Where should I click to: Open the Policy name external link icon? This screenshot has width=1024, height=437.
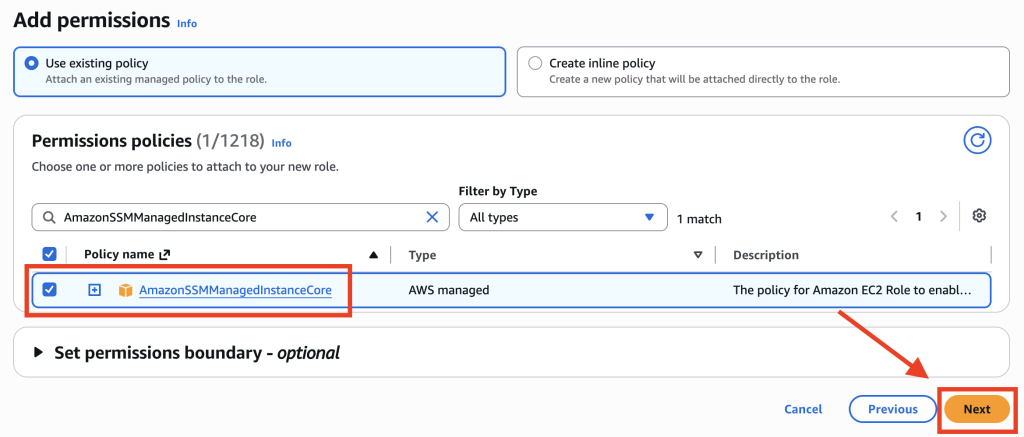click(165, 255)
